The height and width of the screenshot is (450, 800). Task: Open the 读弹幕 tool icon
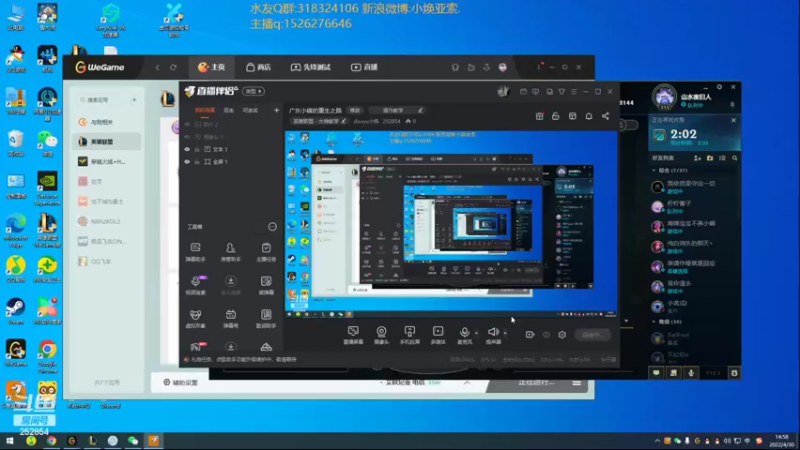pos(266,285)
